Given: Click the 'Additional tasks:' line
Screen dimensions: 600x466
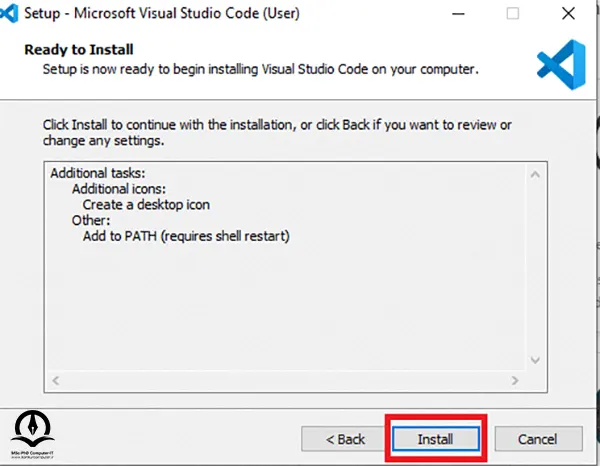Looking at the screenshot, I should pos(98,173).
